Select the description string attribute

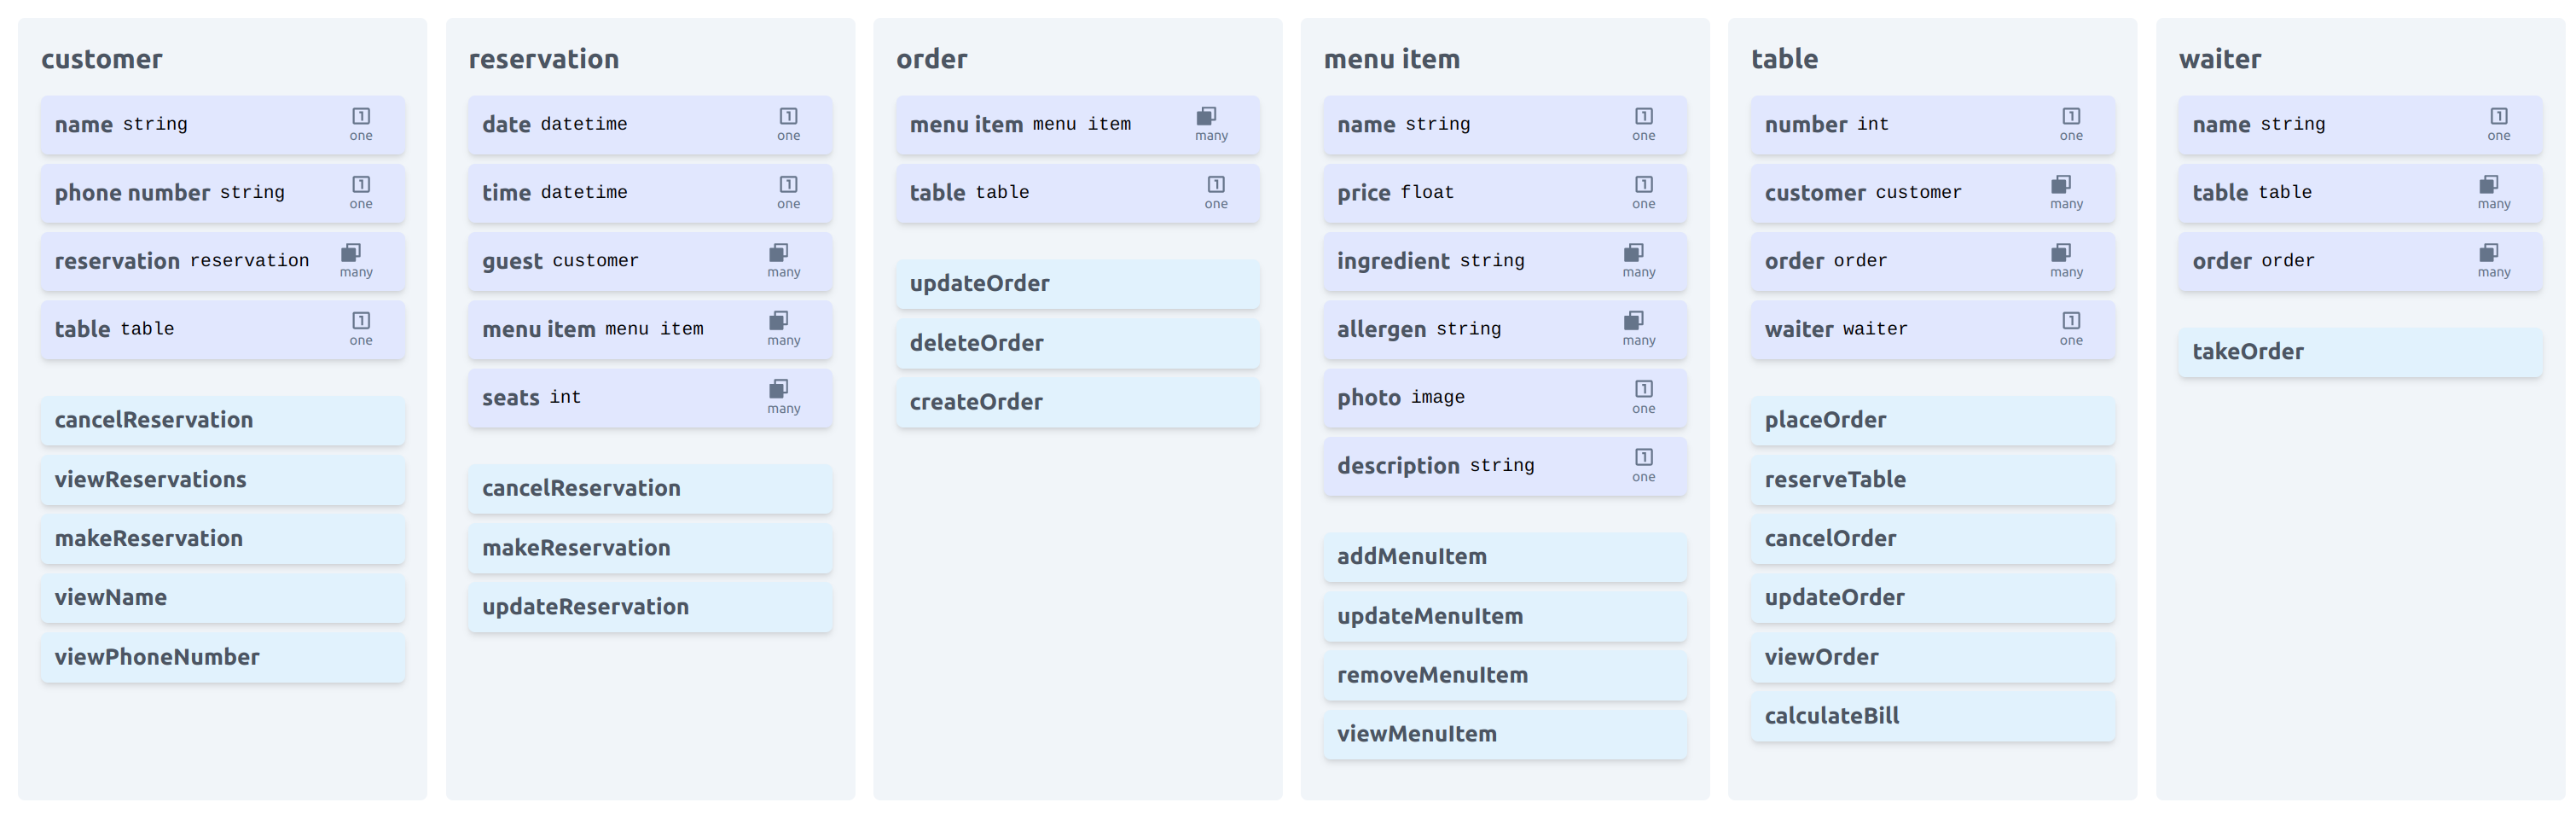pyautogui.click(x=1505, y=466)
